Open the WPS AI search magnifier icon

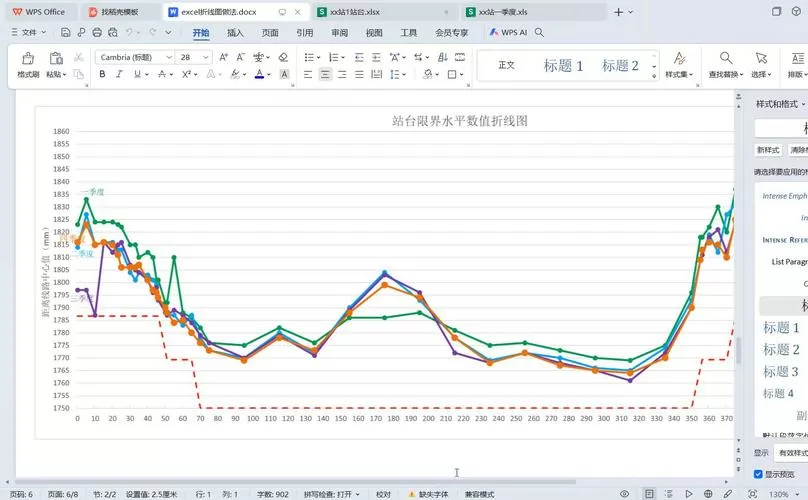540,32
